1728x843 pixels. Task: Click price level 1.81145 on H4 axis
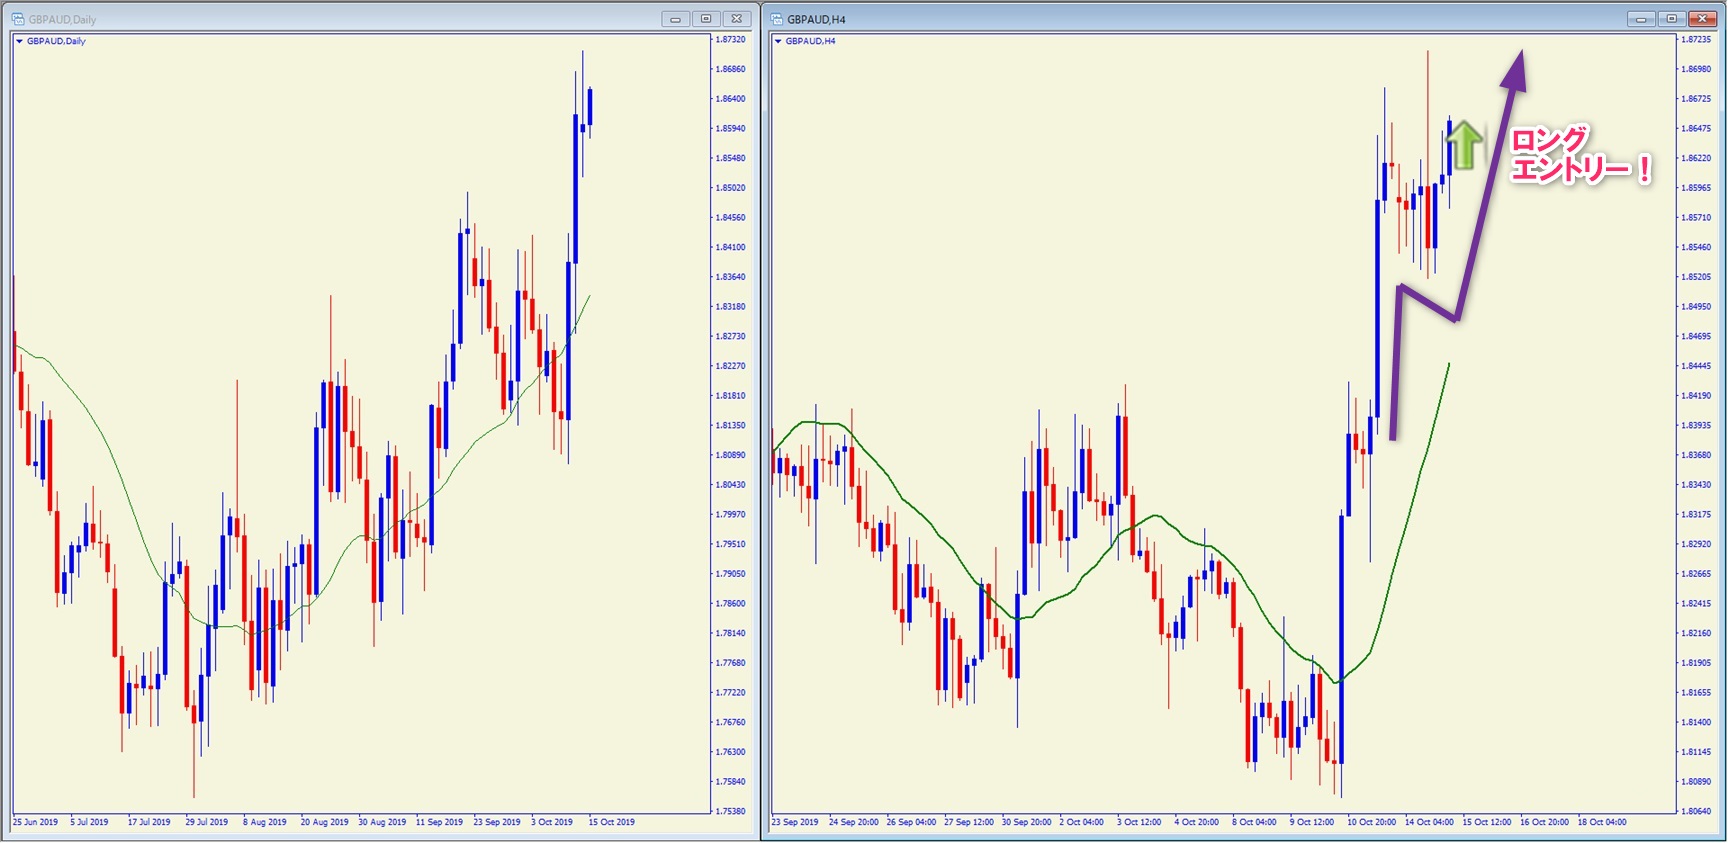point(1695,751)
